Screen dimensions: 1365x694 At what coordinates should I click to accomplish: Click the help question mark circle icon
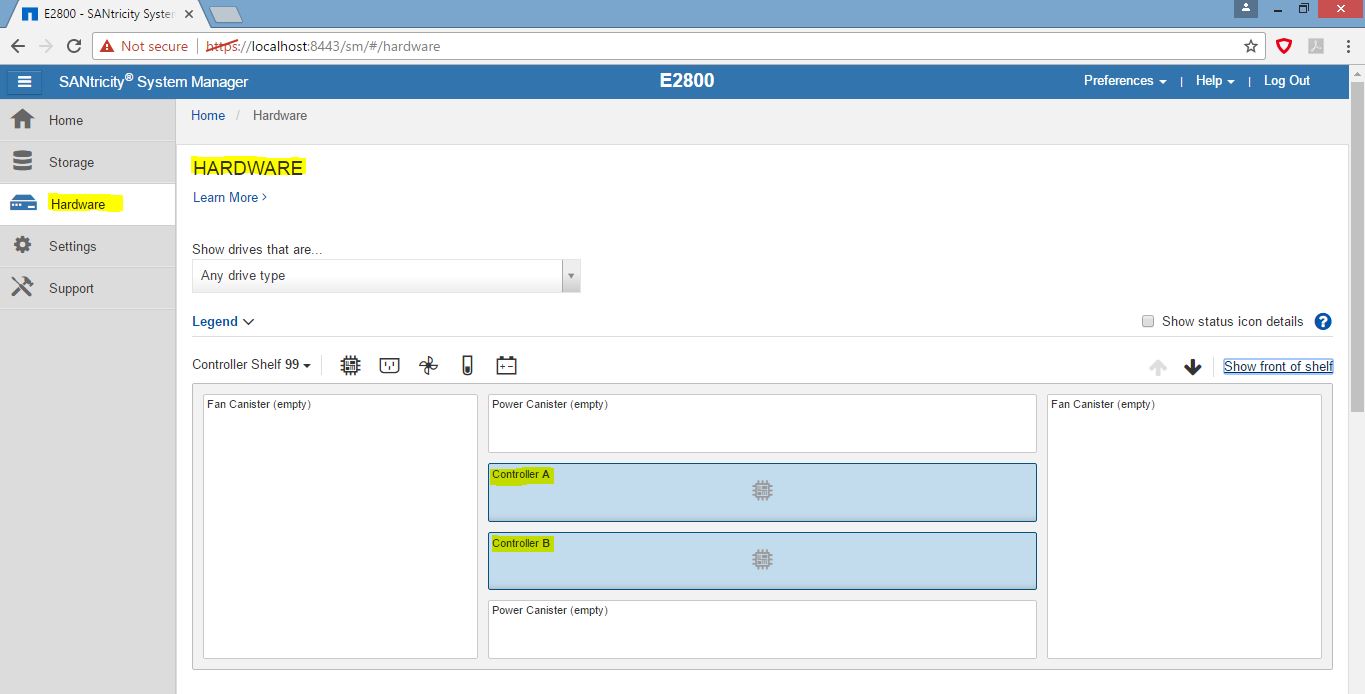[1322, 321]
